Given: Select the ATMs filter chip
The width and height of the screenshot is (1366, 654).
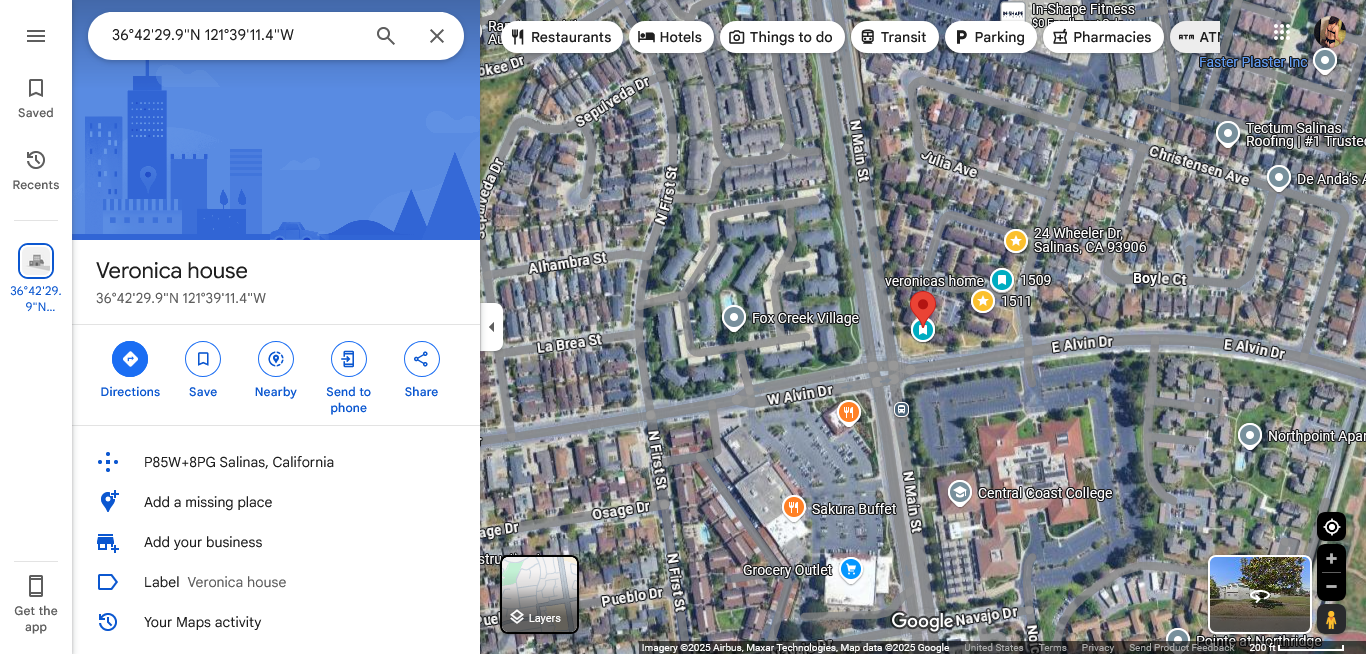Looking at the screenshot, I should point(1196,37).
